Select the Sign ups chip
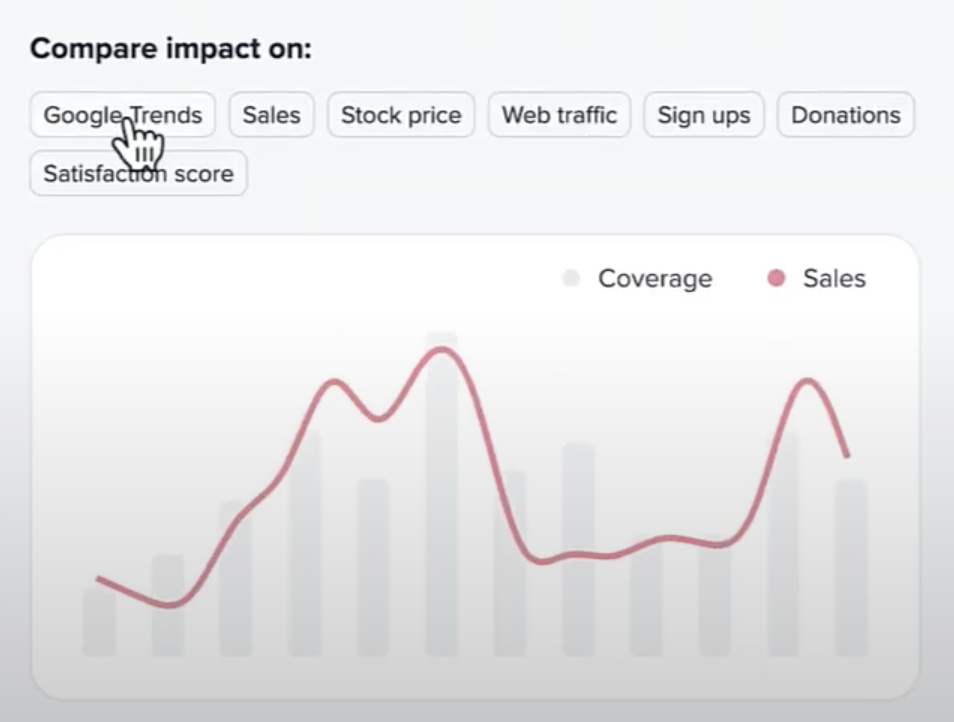This screenshot has width=954, height=722. tap(703, 115)
